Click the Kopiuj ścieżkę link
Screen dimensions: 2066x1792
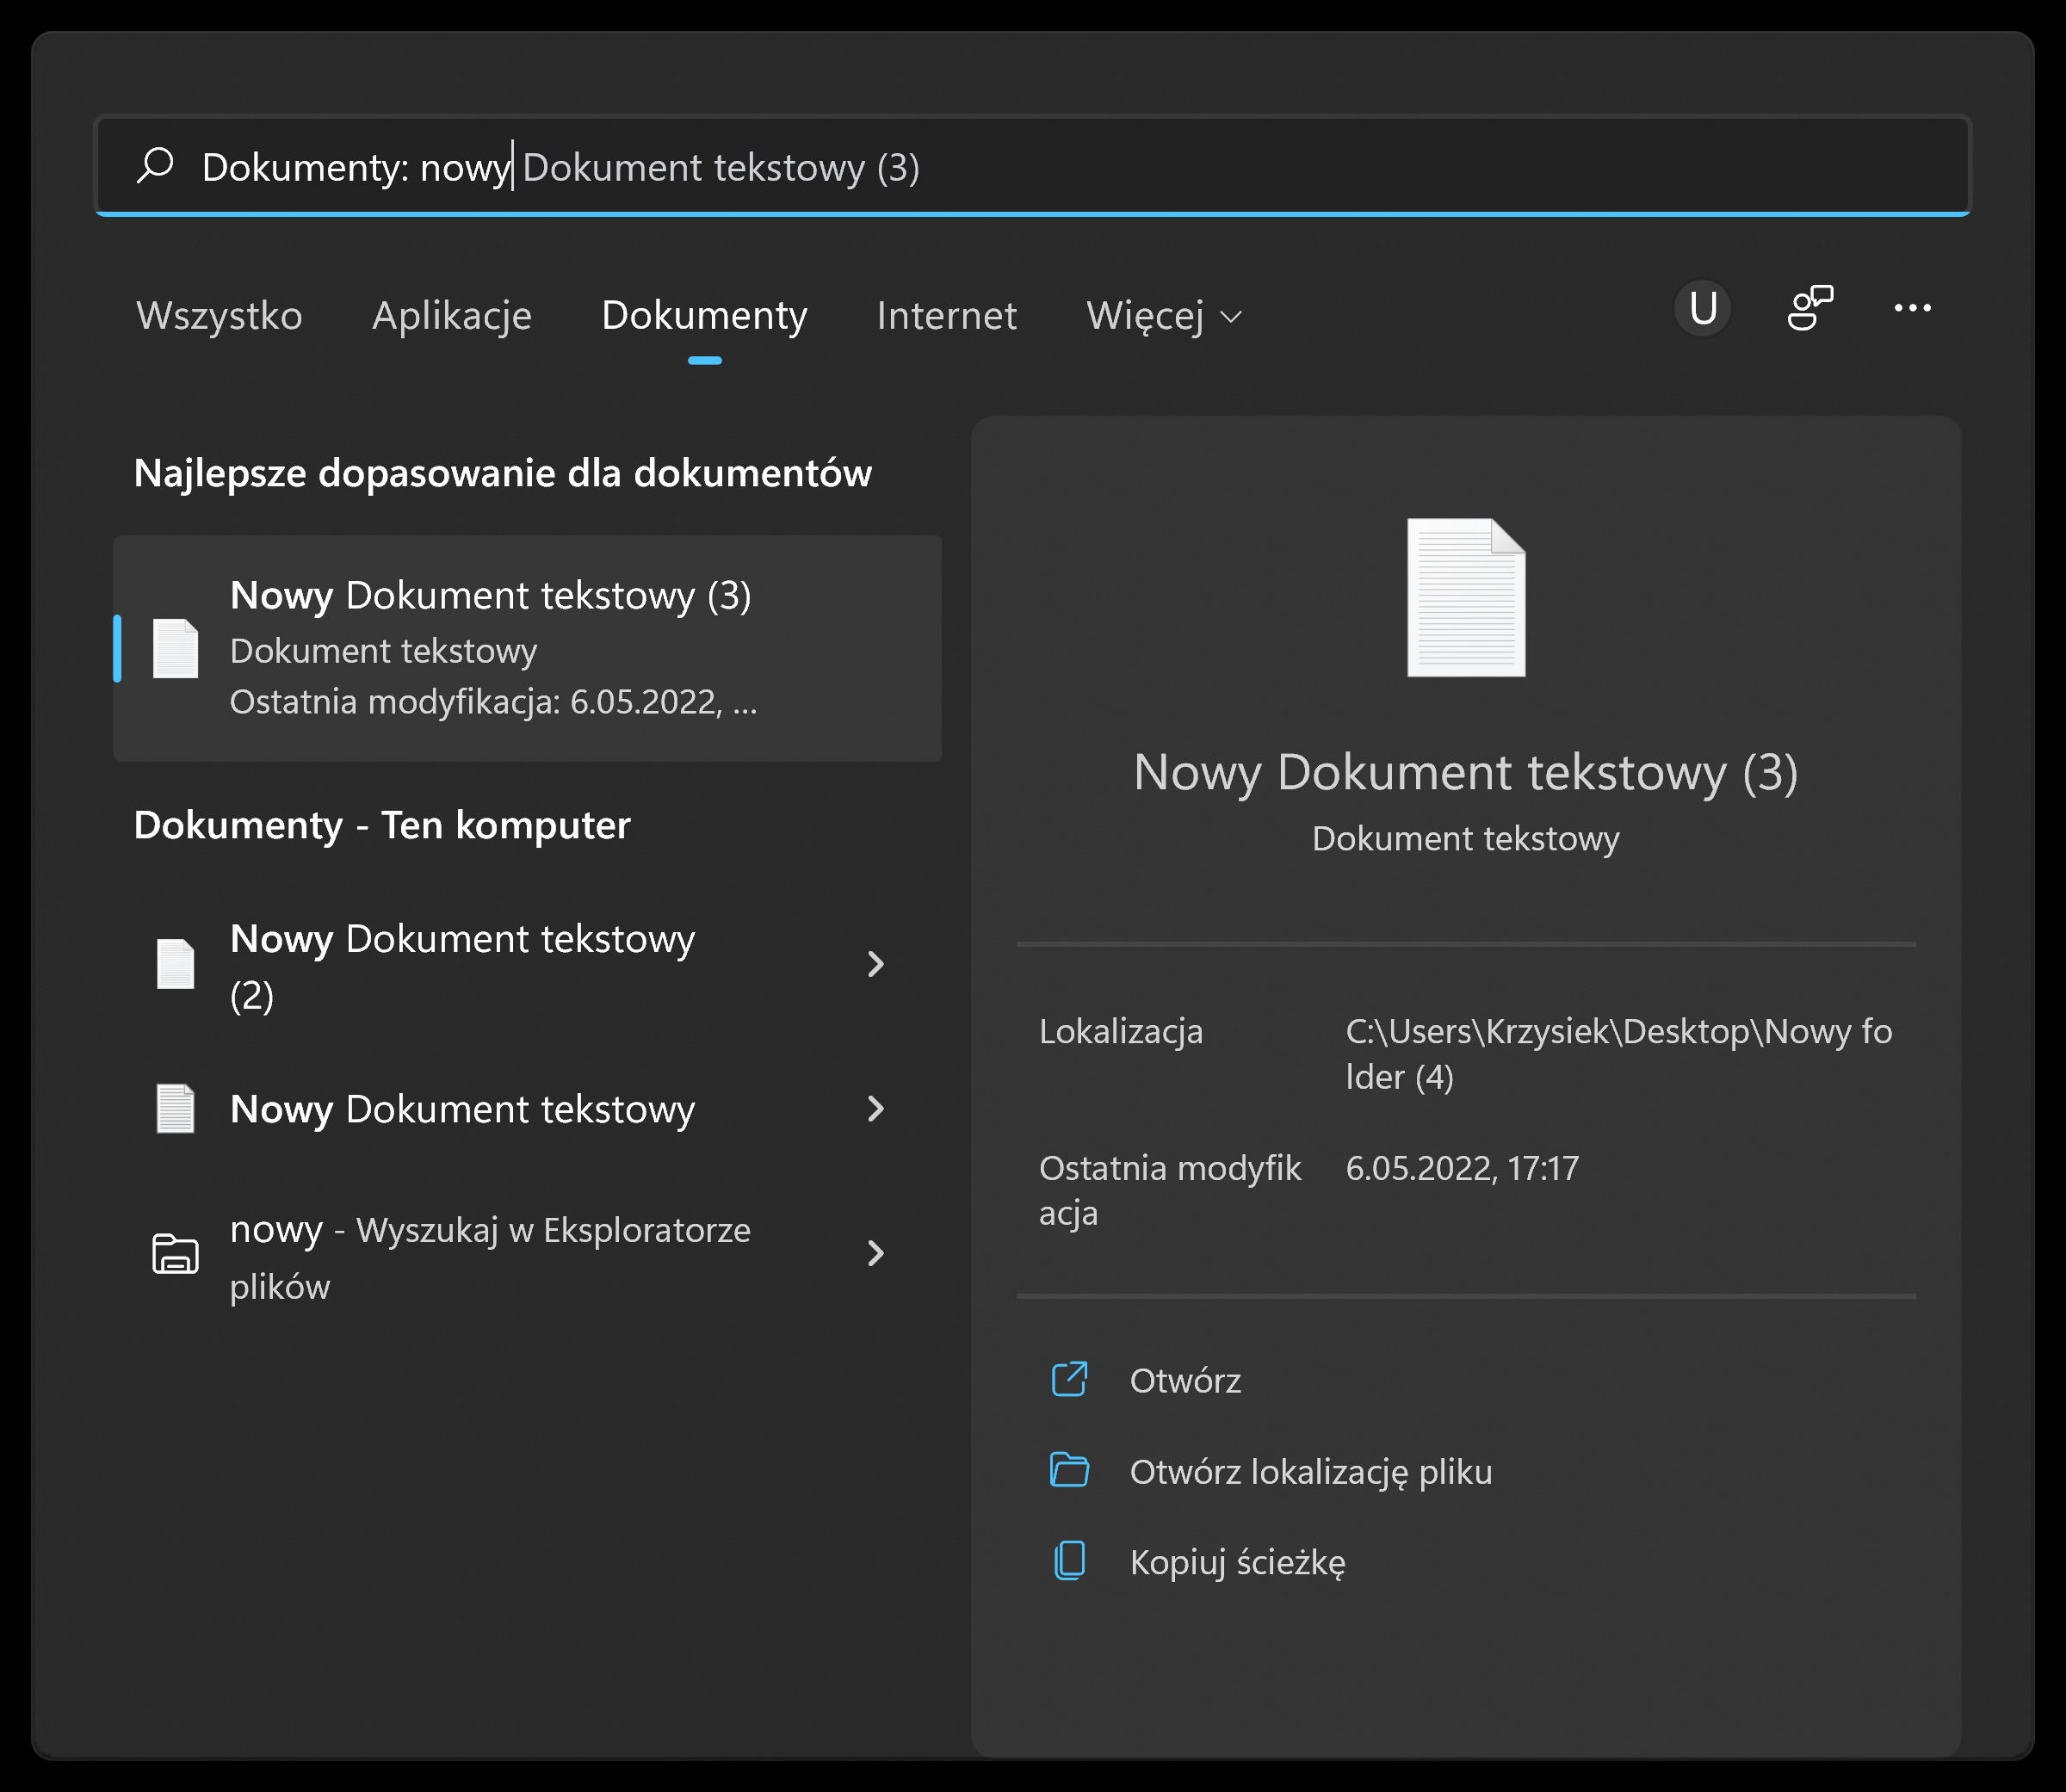click(1237, 1562)
